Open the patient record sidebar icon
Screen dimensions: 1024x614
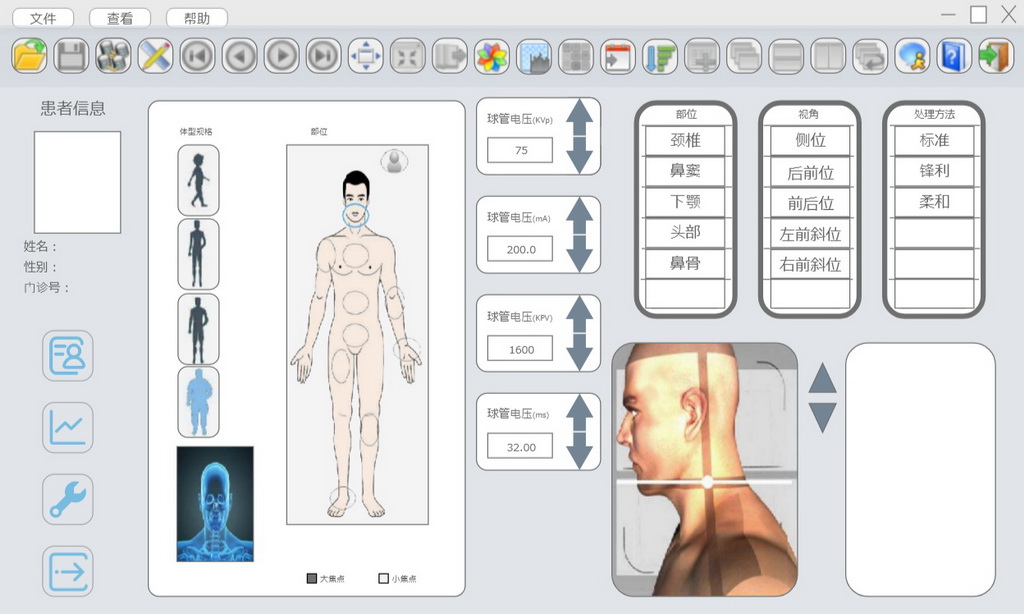(68, 356)
